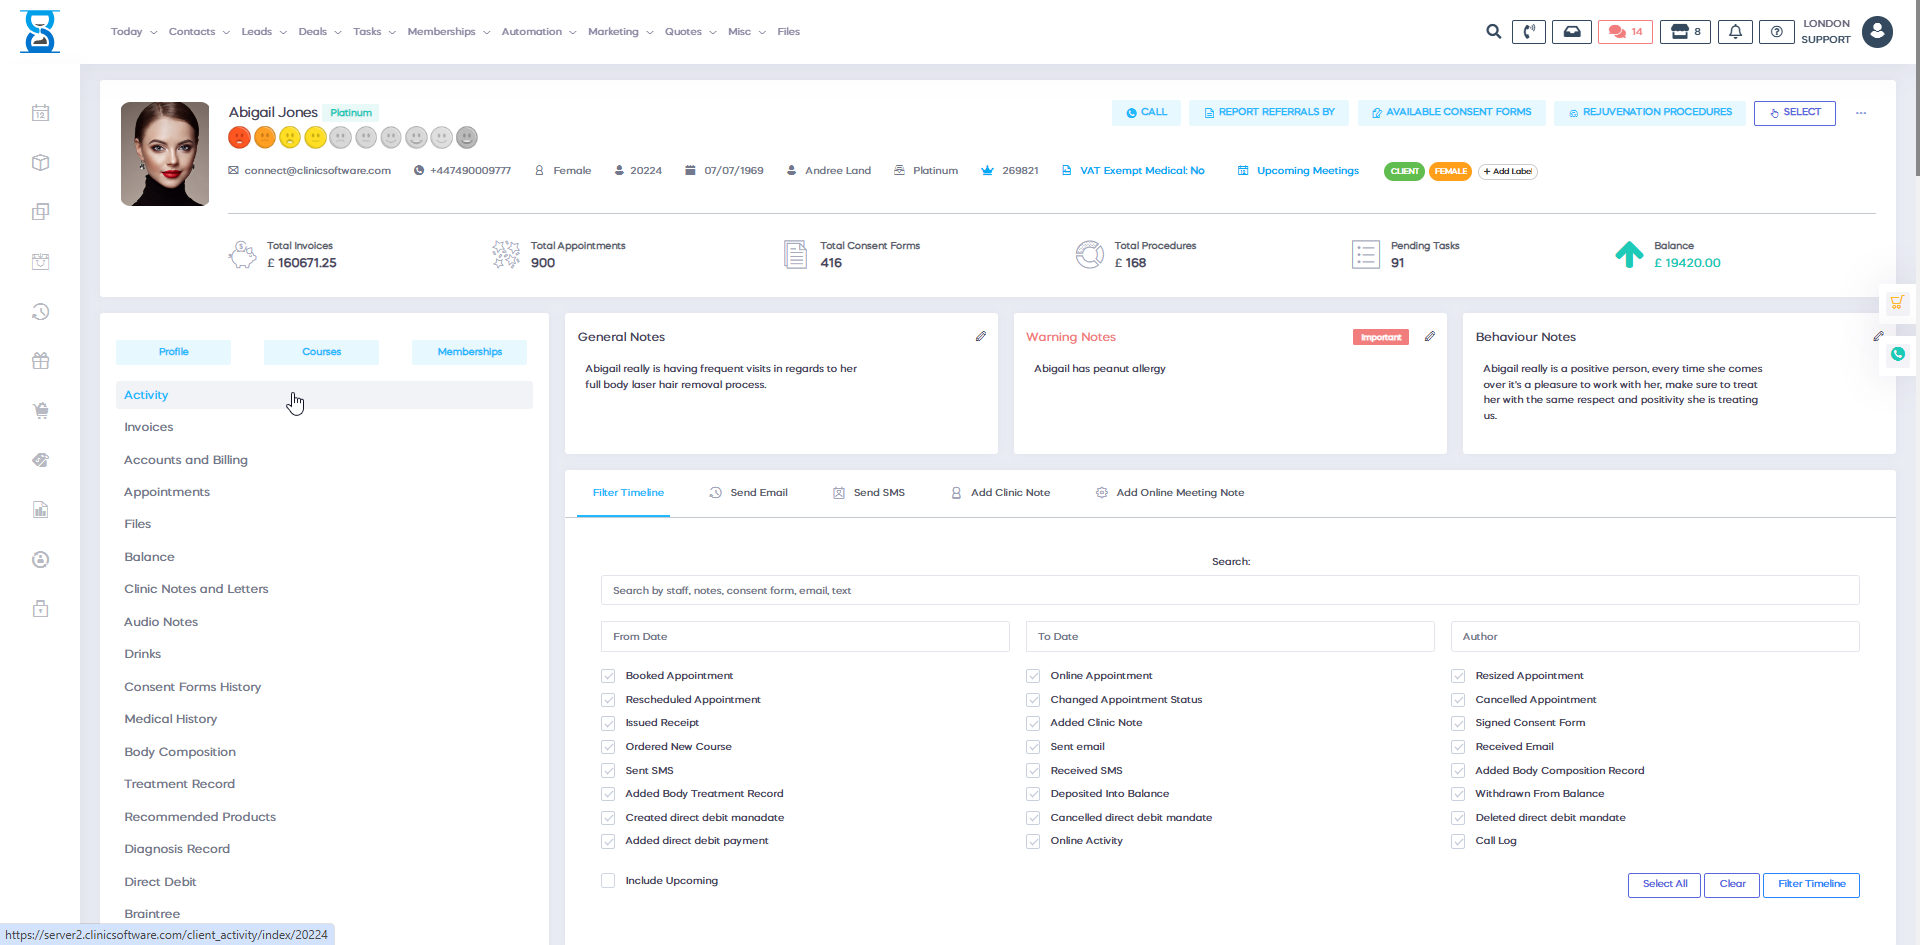This screenshot has height=945, width=1920.
Task: Enable the Include Upcoming checkbox
Action: 608,881
